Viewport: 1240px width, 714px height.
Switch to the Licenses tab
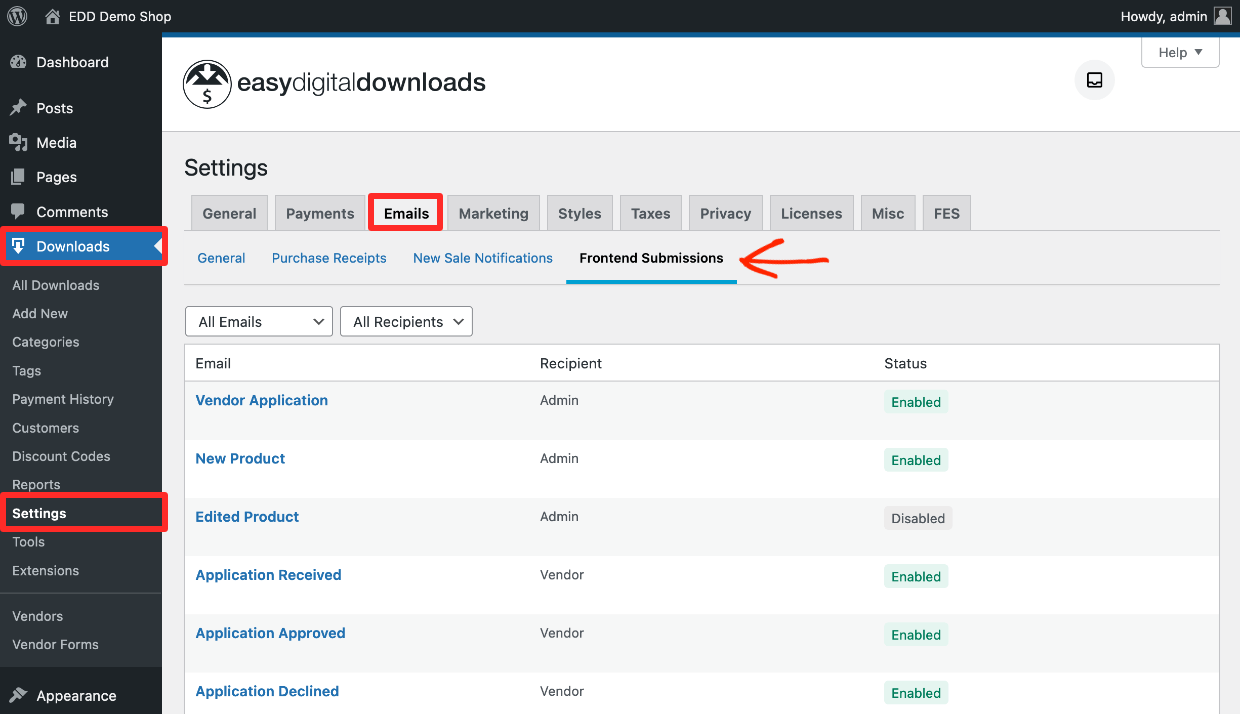(811, 213)
